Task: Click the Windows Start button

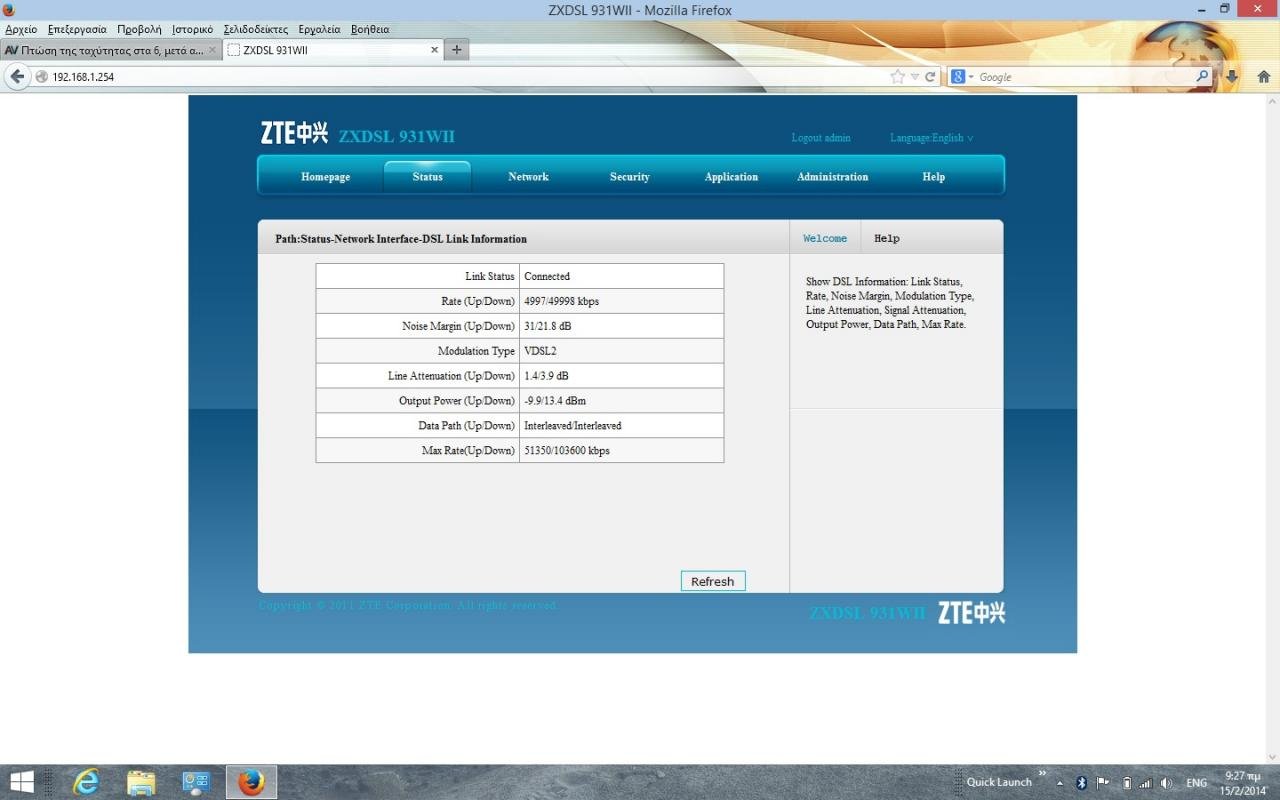Action: 22,782
